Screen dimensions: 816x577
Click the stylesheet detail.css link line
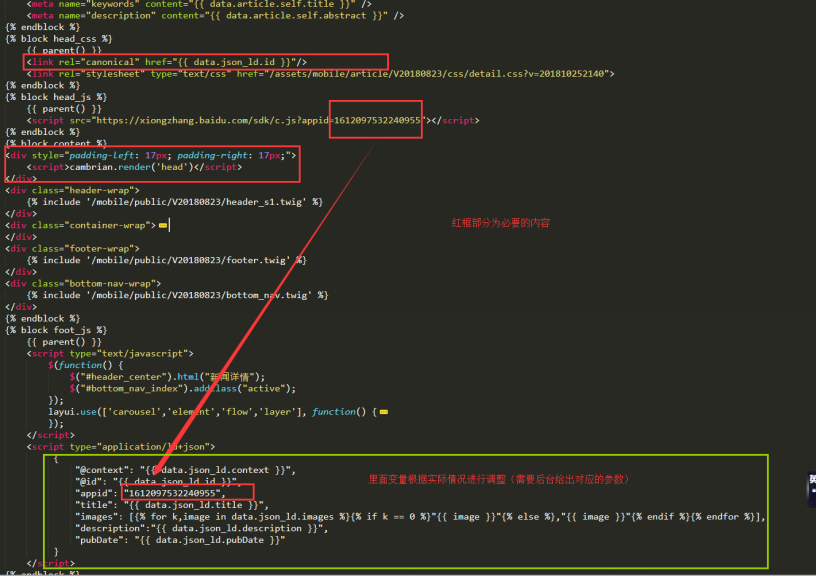[x=321, y=74]
